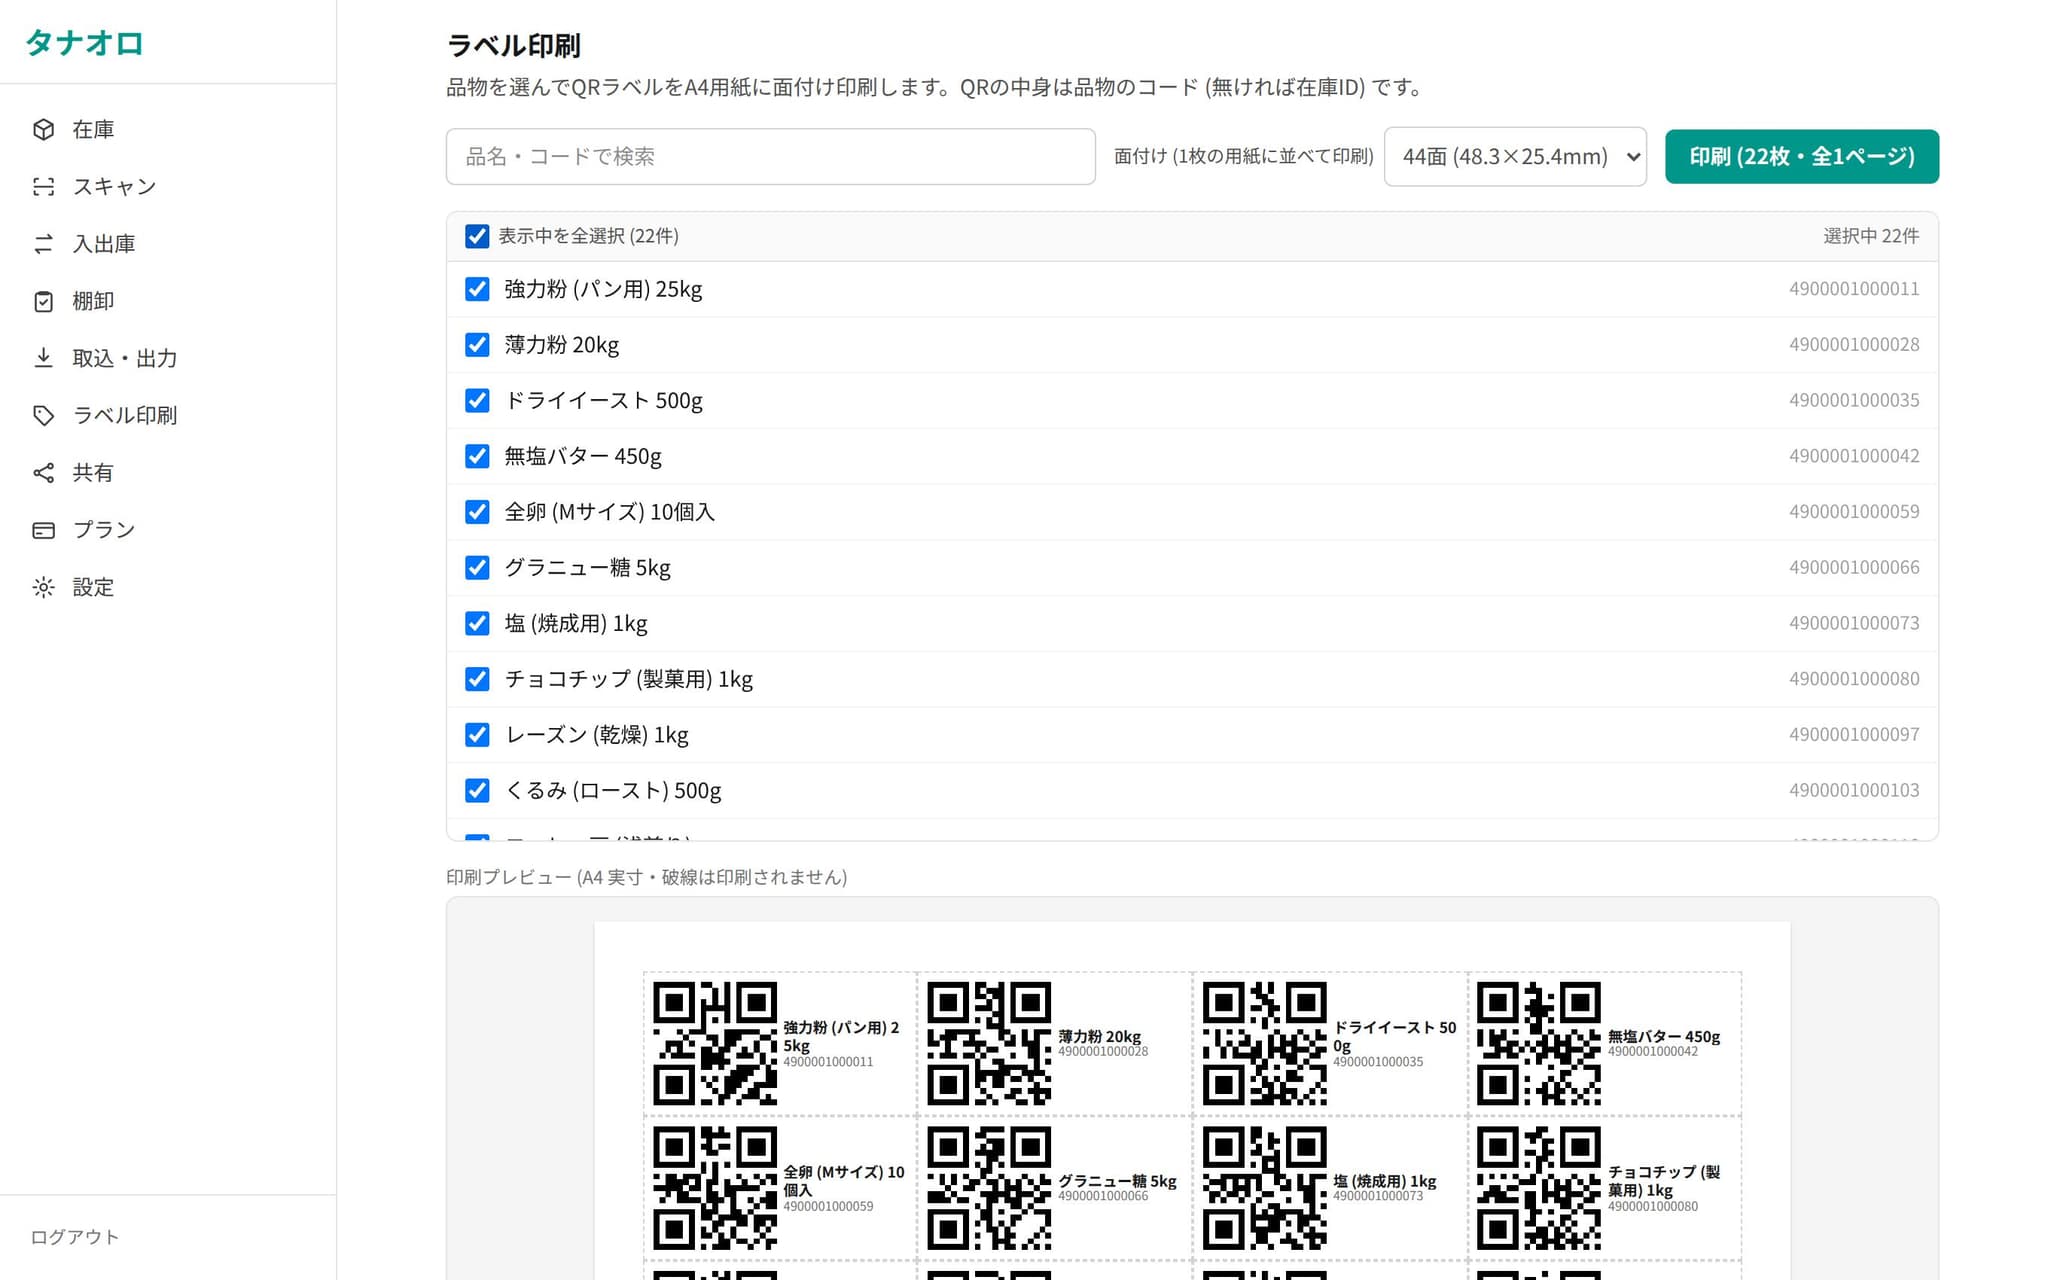Uncheck 塩 (焼成用) 1kg
2048x1280 pixels.
point(477,624)
